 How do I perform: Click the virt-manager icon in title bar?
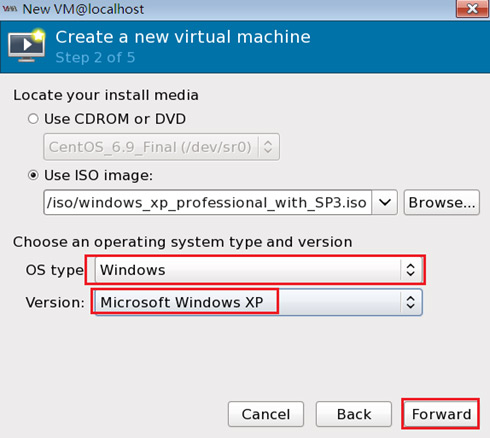tap(10, 9)
